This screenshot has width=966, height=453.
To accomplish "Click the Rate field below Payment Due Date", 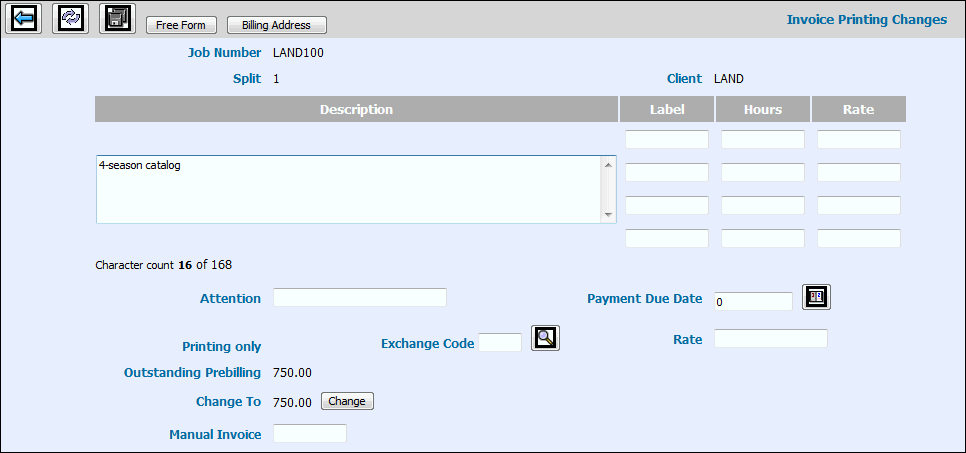I will [770, 339].
